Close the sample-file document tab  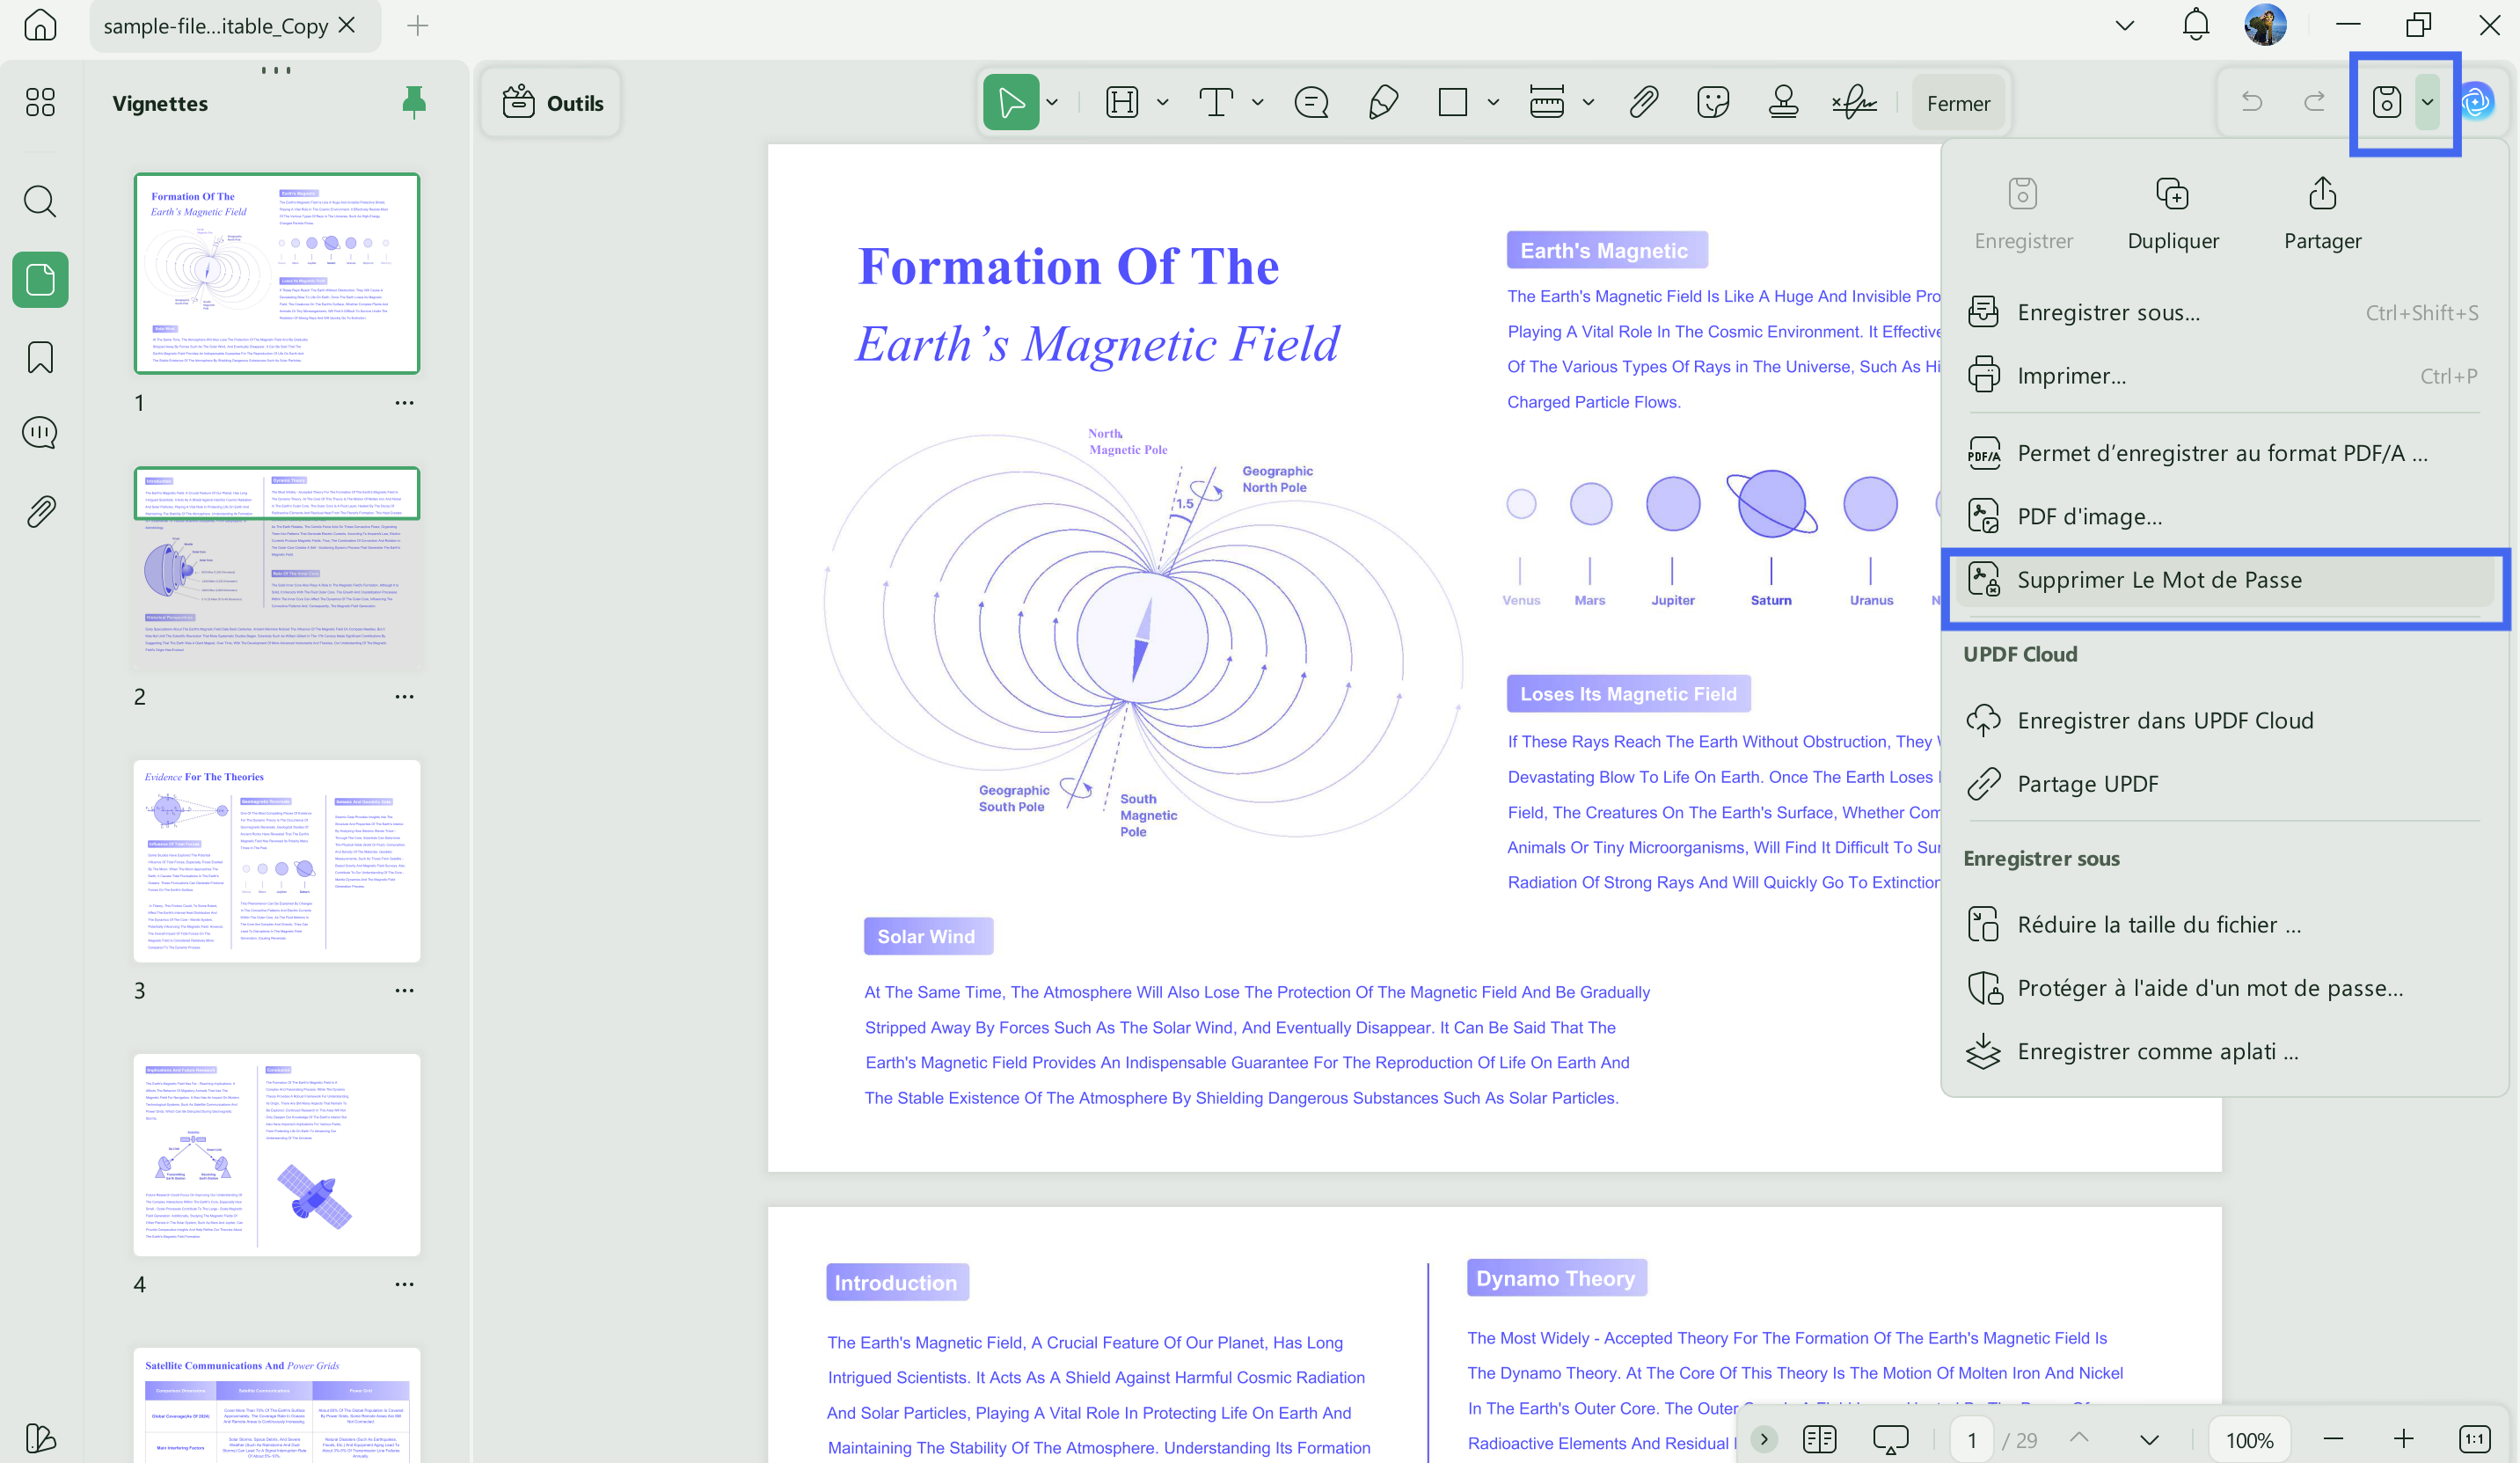pos(347,25)
